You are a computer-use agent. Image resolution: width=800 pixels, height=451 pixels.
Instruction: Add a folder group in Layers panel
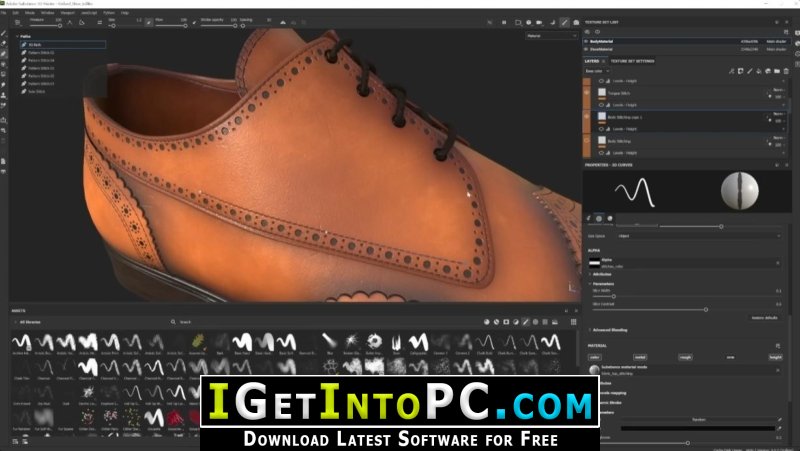(777, 71)
